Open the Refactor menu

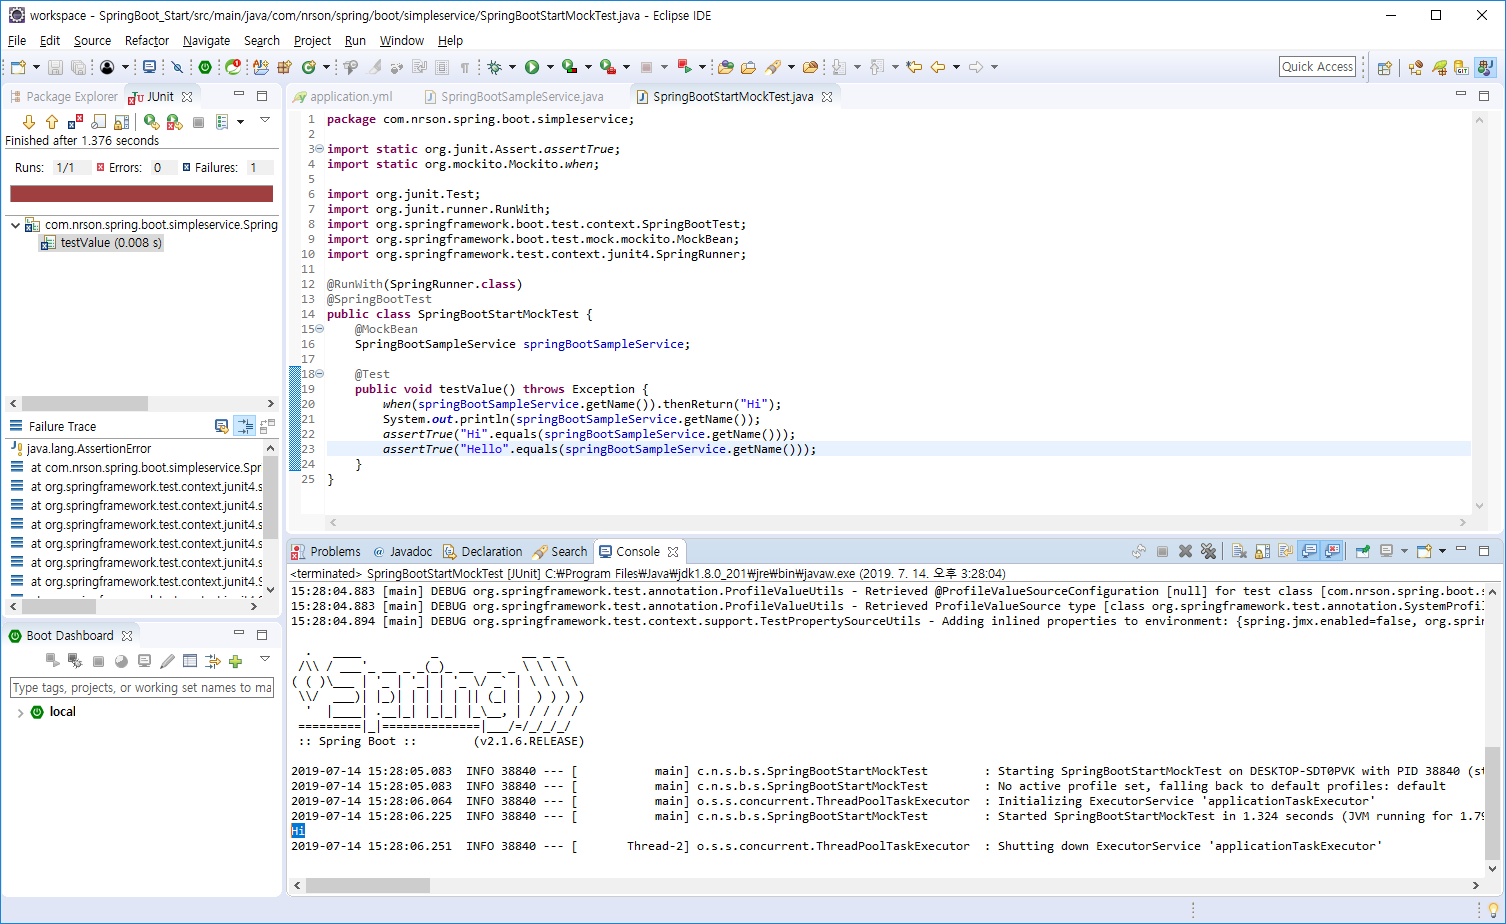click(147, 41)
